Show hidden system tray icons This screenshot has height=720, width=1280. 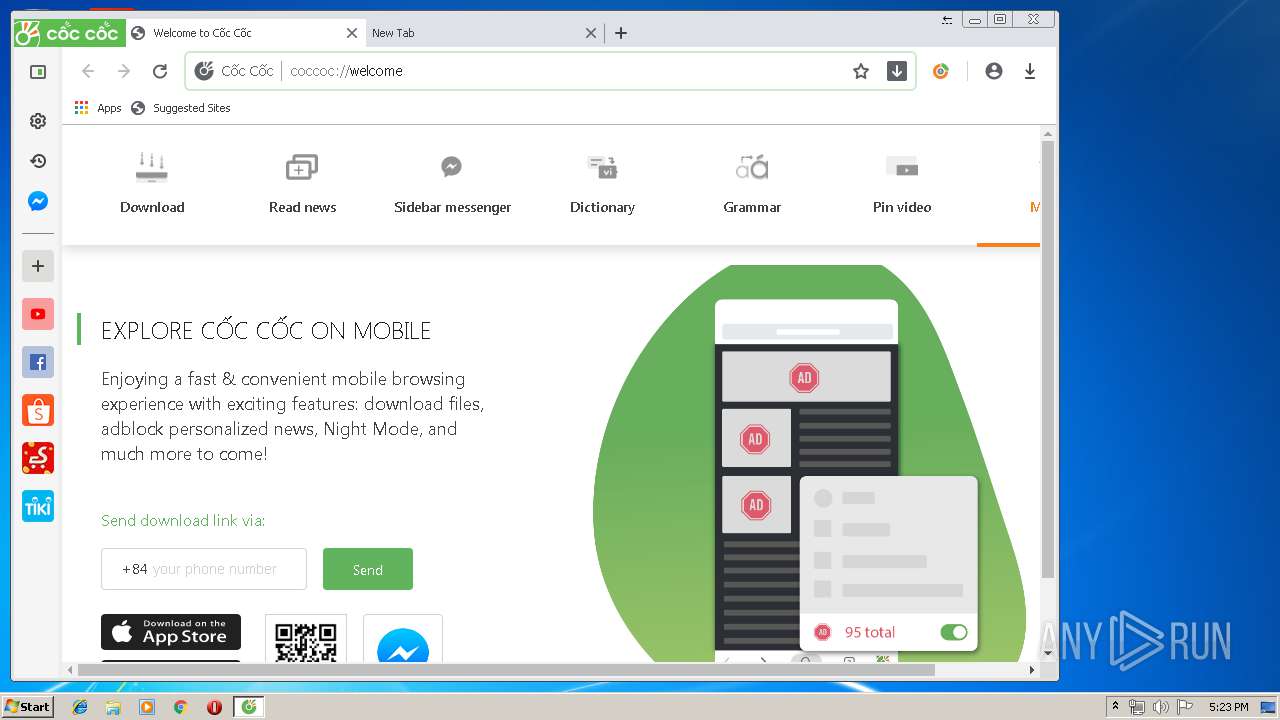click(x=1116, y=707)
